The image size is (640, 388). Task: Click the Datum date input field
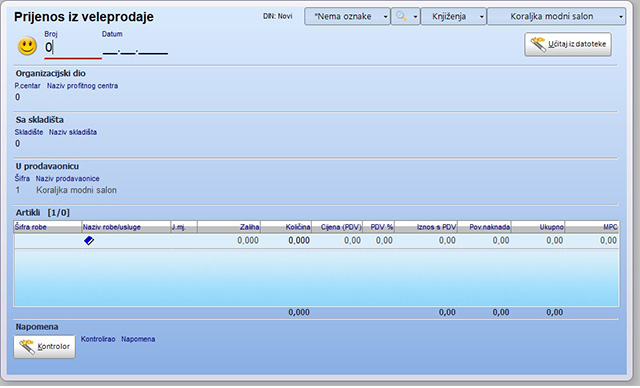(x=135, y=49)
